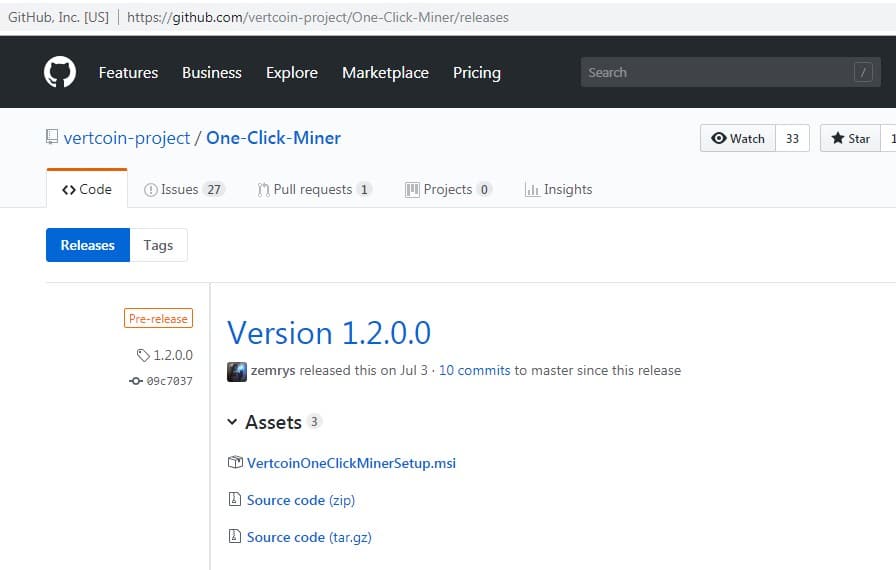The width and height of the screenshot is (896, 570).
Task: Click the tag icon beside 1.2.0.0
Action: click(143, 355)
